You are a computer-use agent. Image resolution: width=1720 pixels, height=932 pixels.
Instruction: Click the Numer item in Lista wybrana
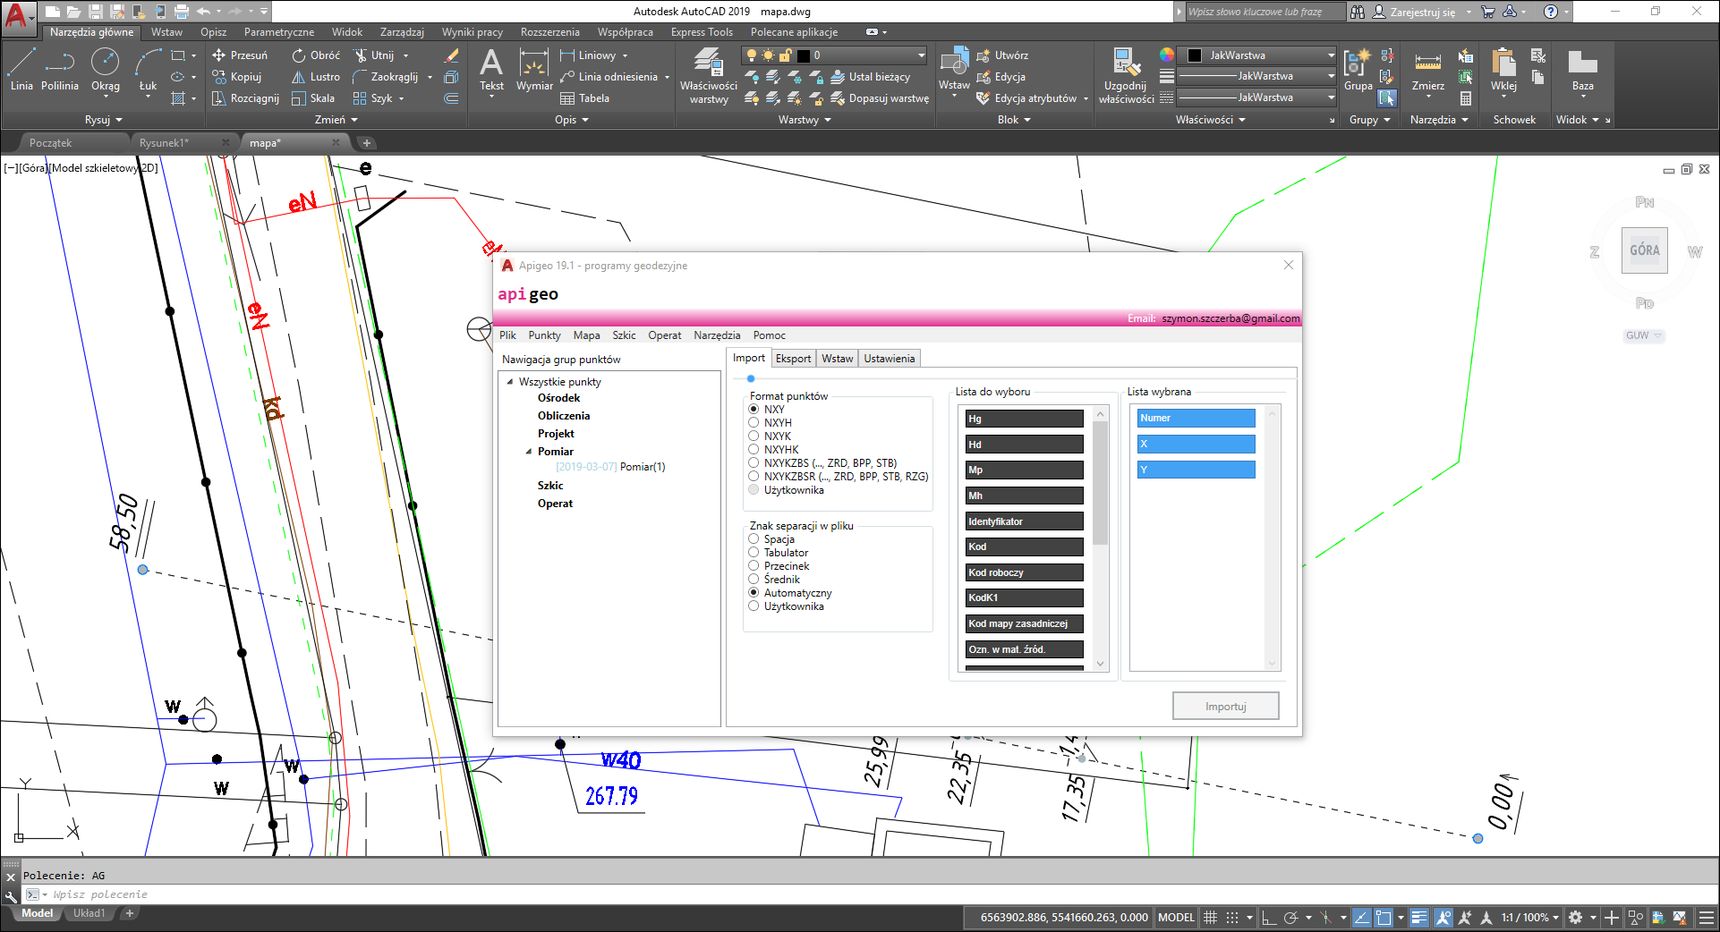click(x=1196, y=418)
